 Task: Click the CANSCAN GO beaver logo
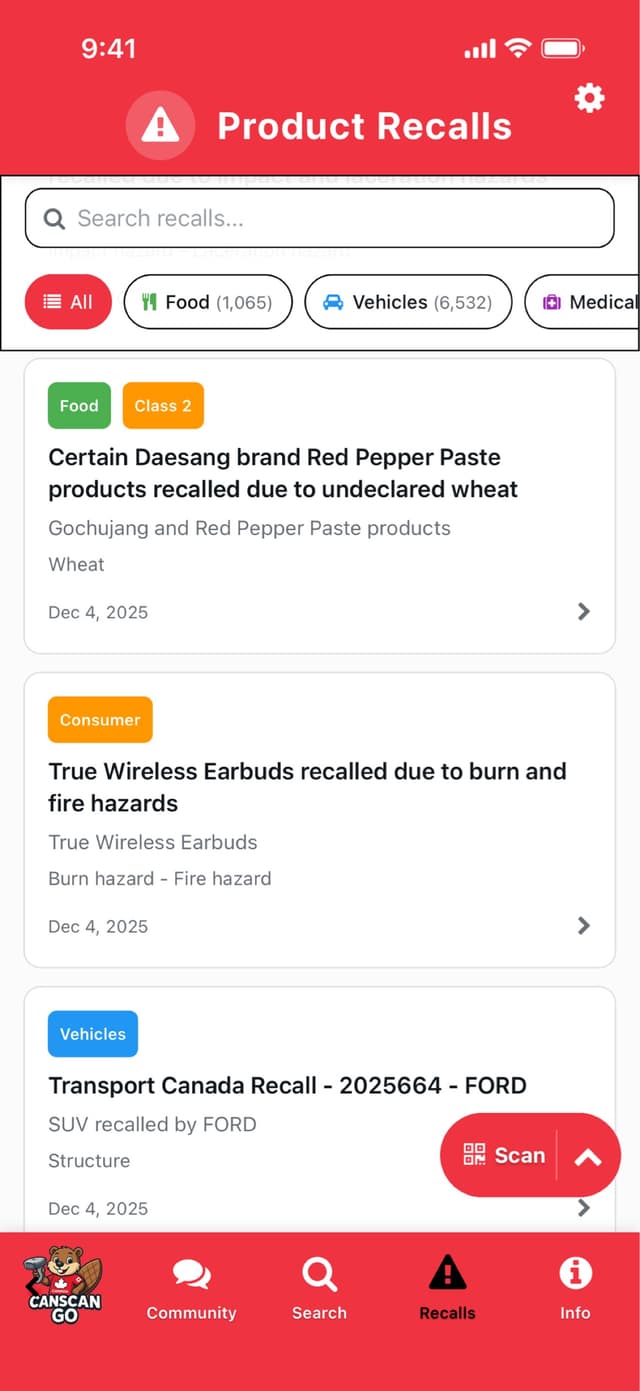coord(64,1285)
